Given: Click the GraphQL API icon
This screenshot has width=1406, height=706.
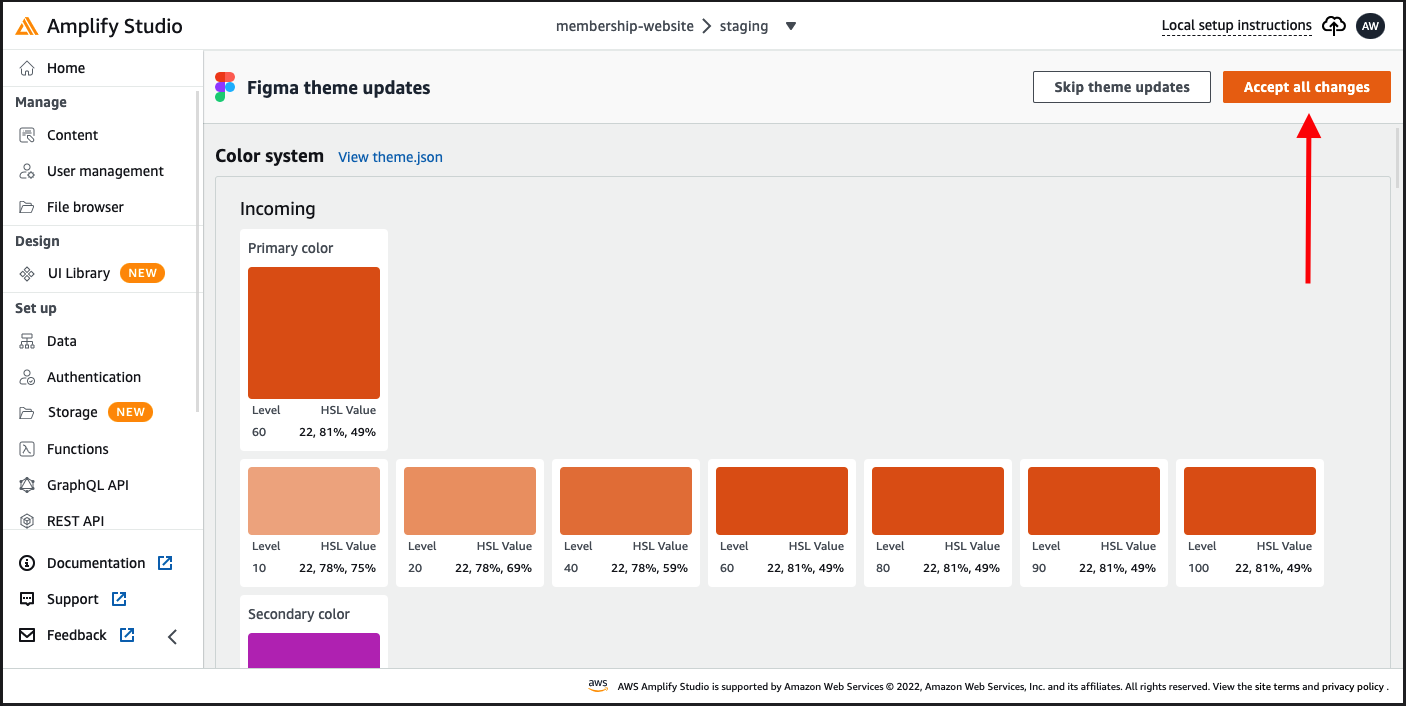Looking at the screenshot, I should 27,485.
